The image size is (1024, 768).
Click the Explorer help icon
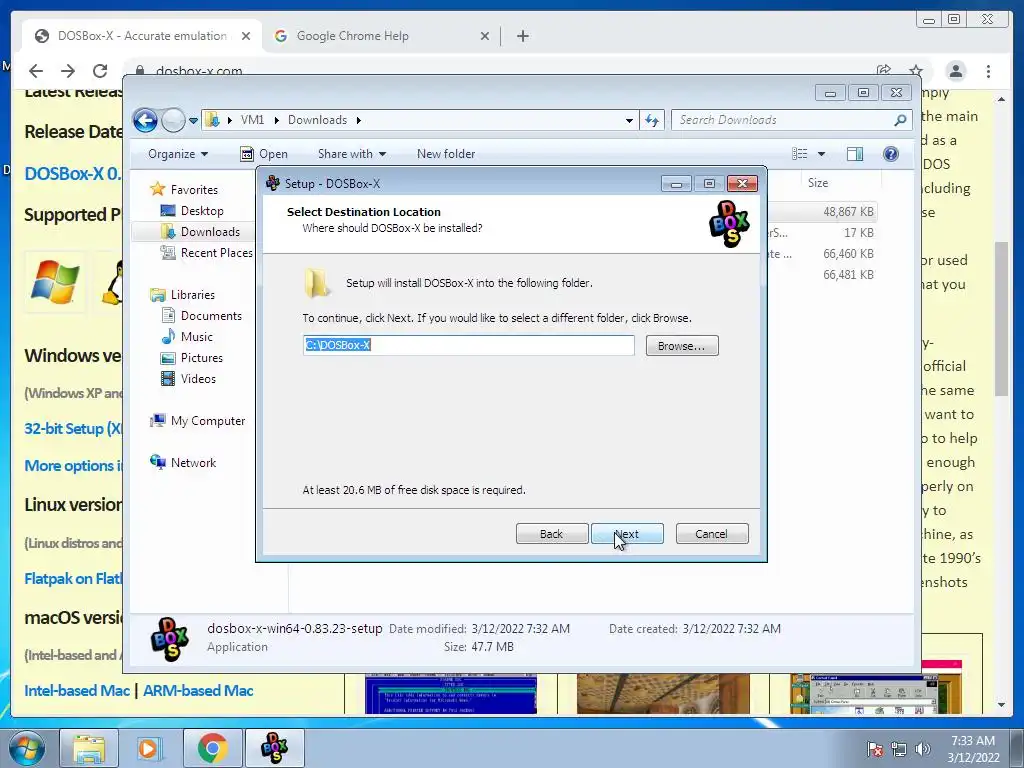click(891, 153)
